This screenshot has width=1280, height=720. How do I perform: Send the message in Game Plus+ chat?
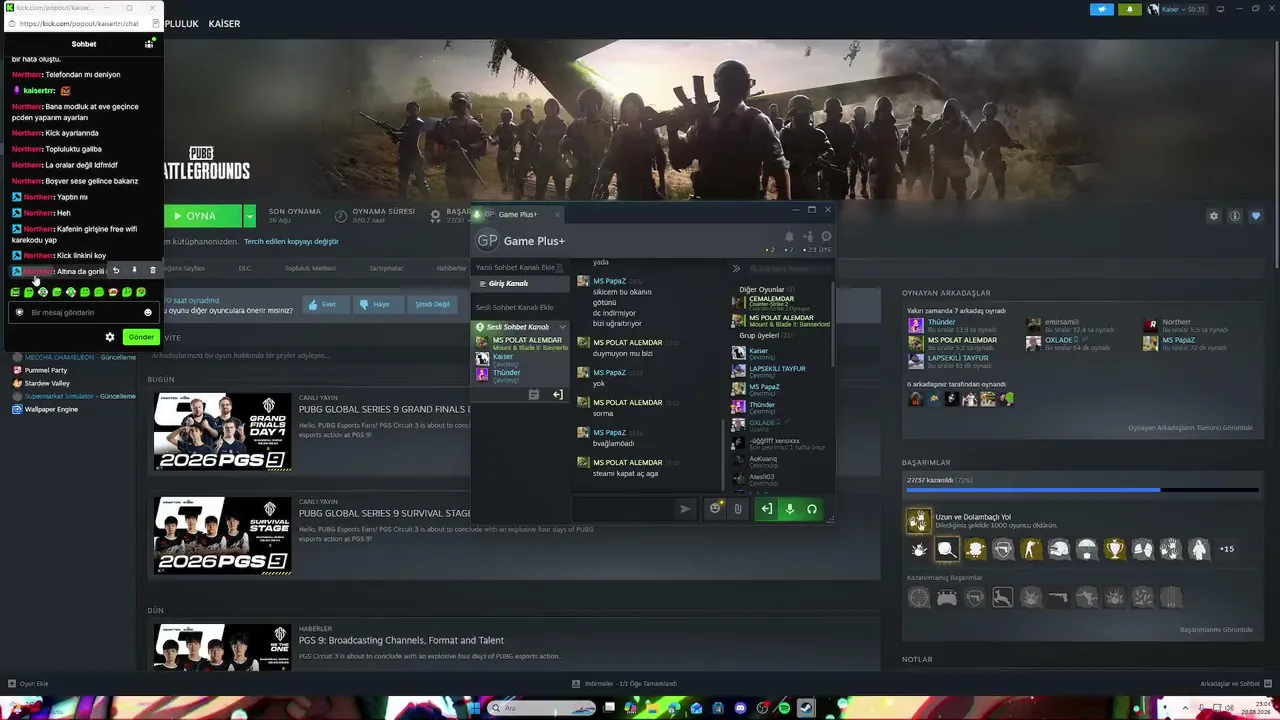click(x=685, y=509)
